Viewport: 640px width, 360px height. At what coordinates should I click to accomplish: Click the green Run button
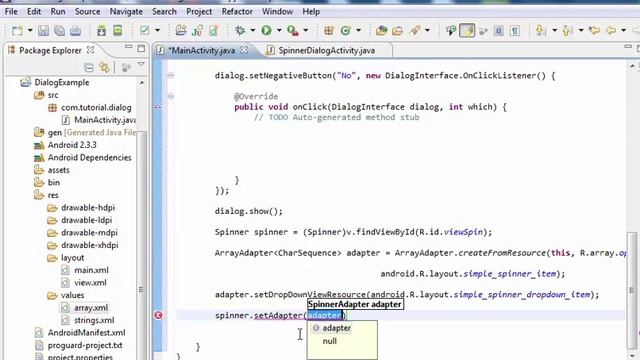tap(267, 31)
